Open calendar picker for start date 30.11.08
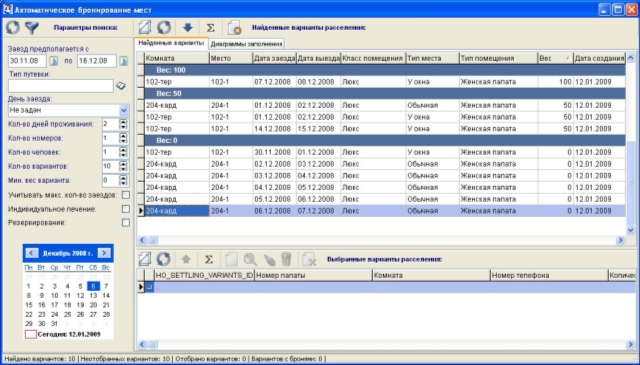This screenshot has width=640, height=365. pyautogui.click(x=54, y=61)
